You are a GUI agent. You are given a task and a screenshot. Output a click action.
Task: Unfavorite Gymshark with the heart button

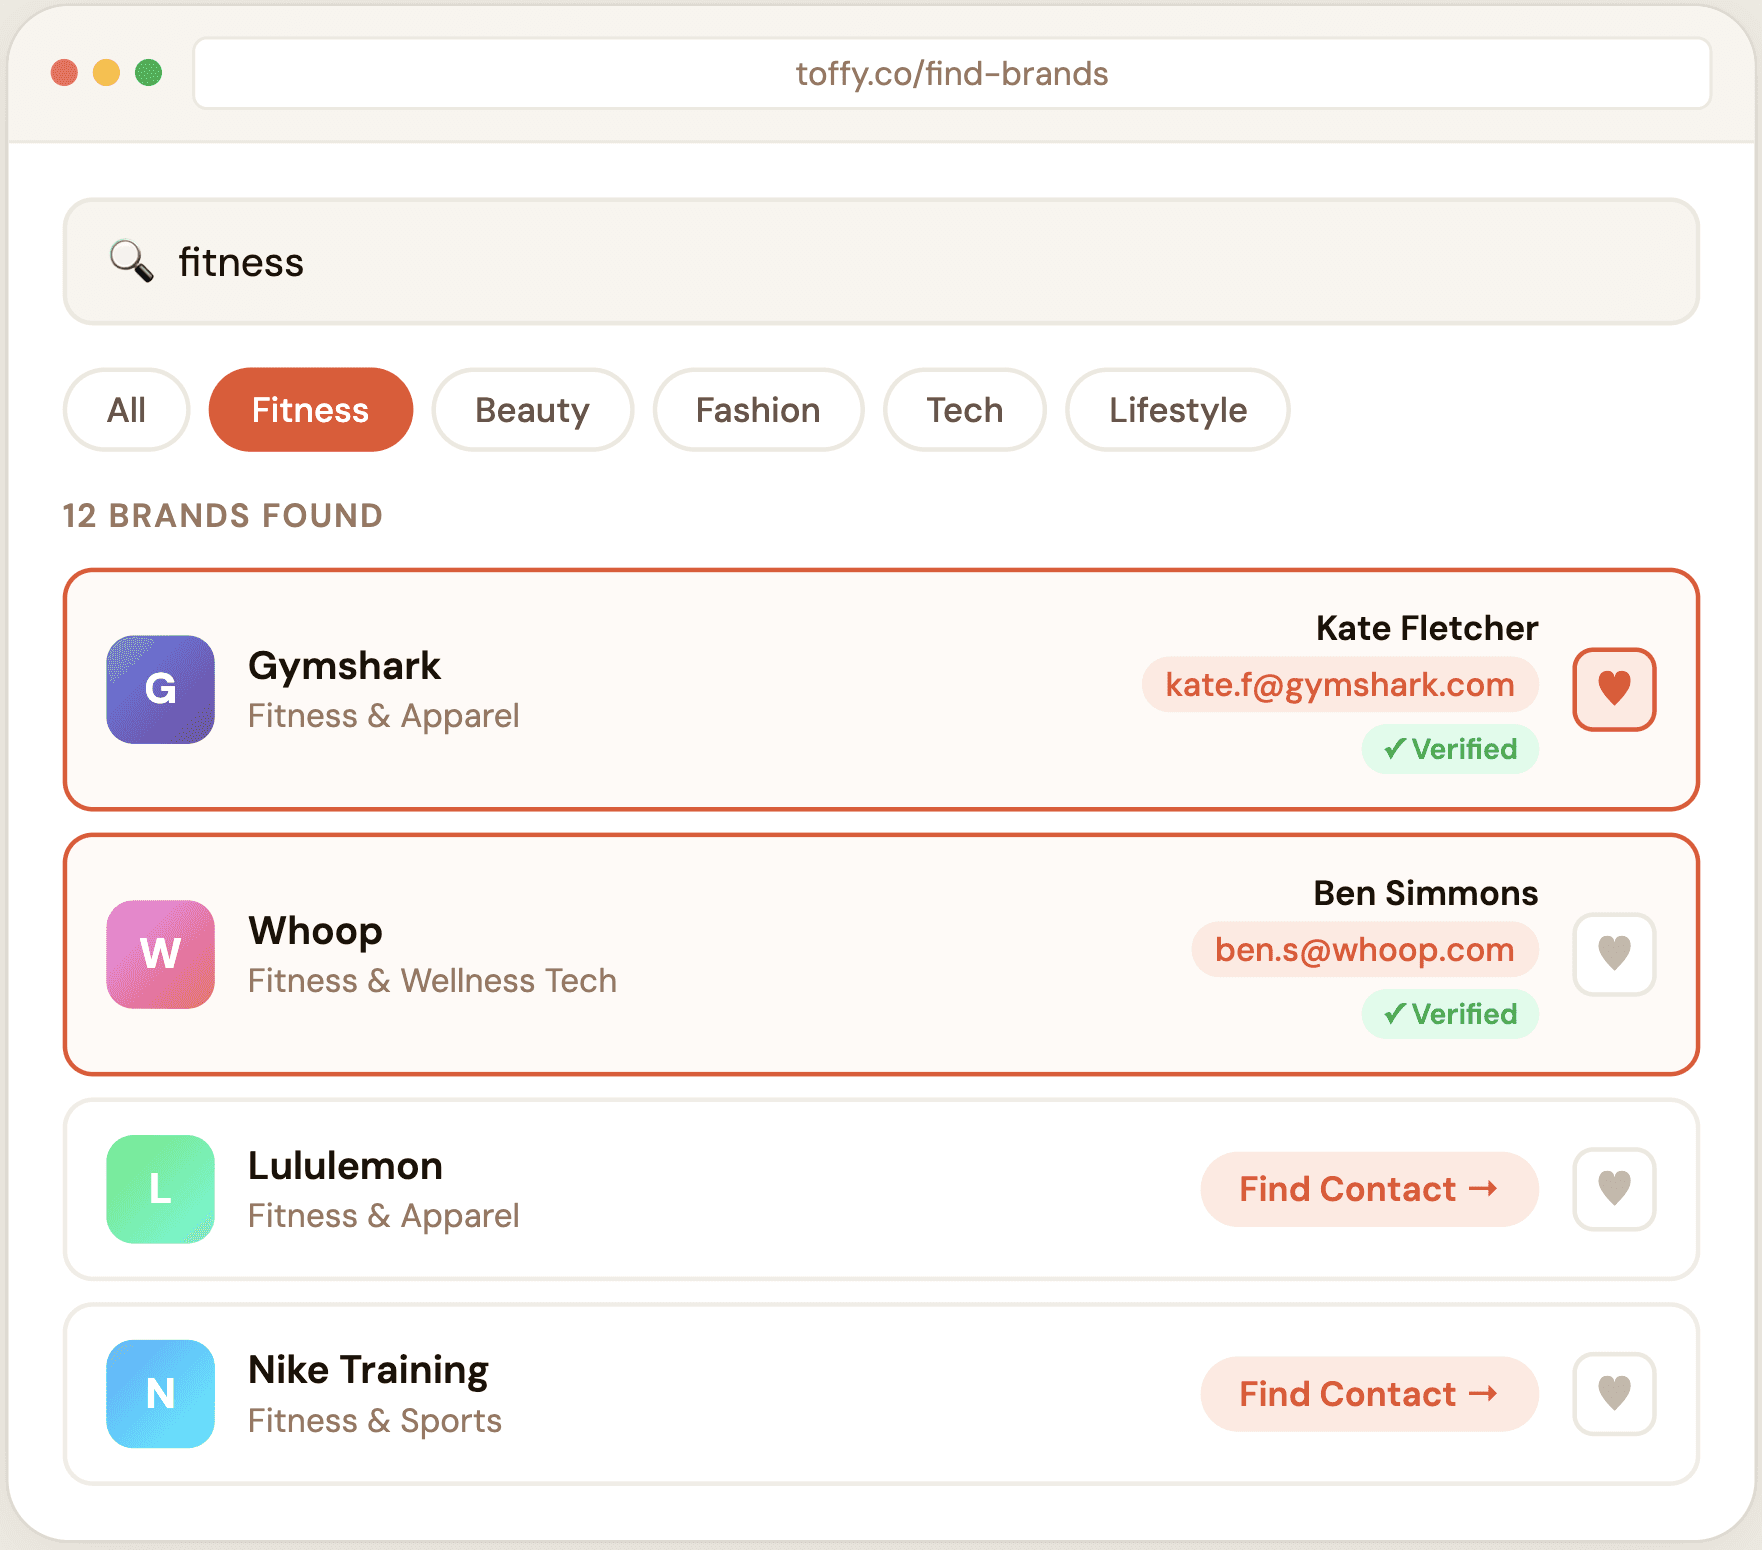pos(1614,689)
